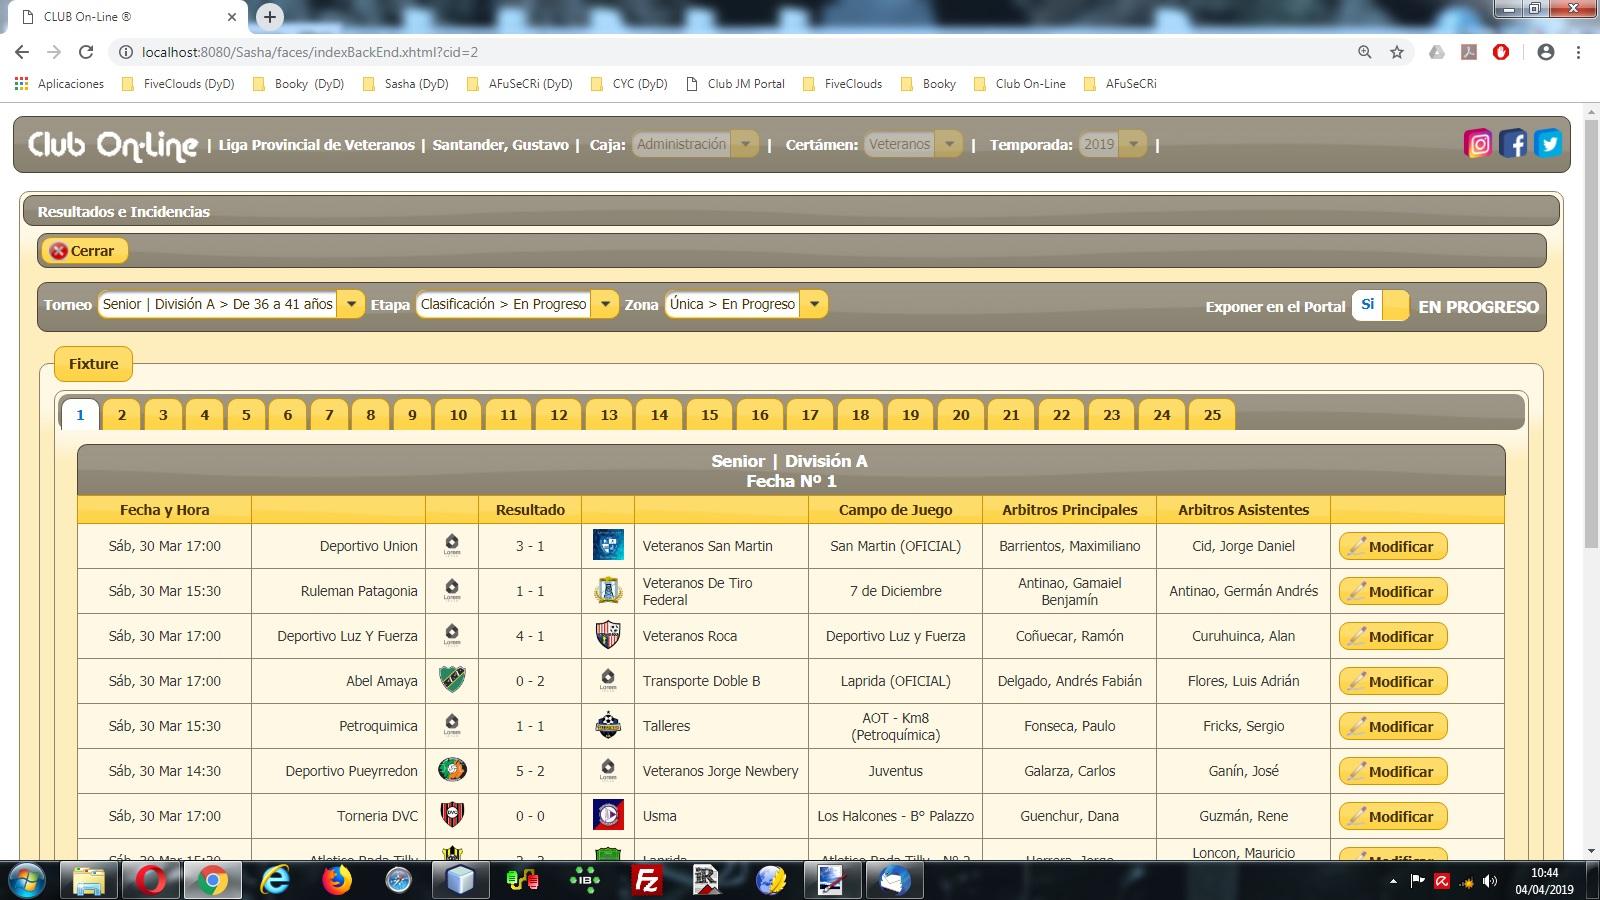This screenshot has width=1600, height=900.
Task: Open the Instagram icon in header
Action: point(1478,144)
